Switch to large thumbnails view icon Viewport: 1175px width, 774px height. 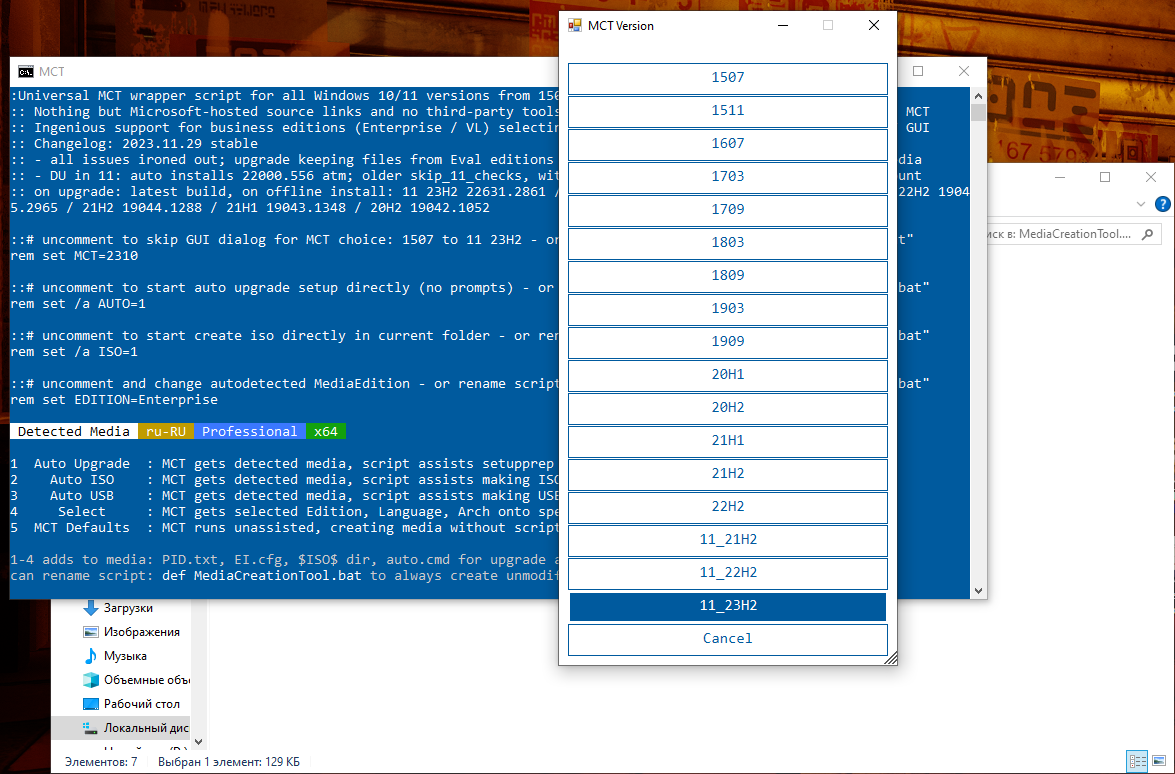pos(1158,761)
